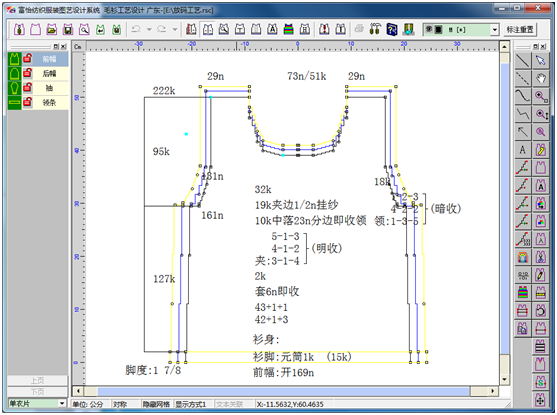Image resolution: width=557 pixels, height=415 pixels.
Task: Toggle the lock on 后幅 piece
Action: click(x=28, y=73)
